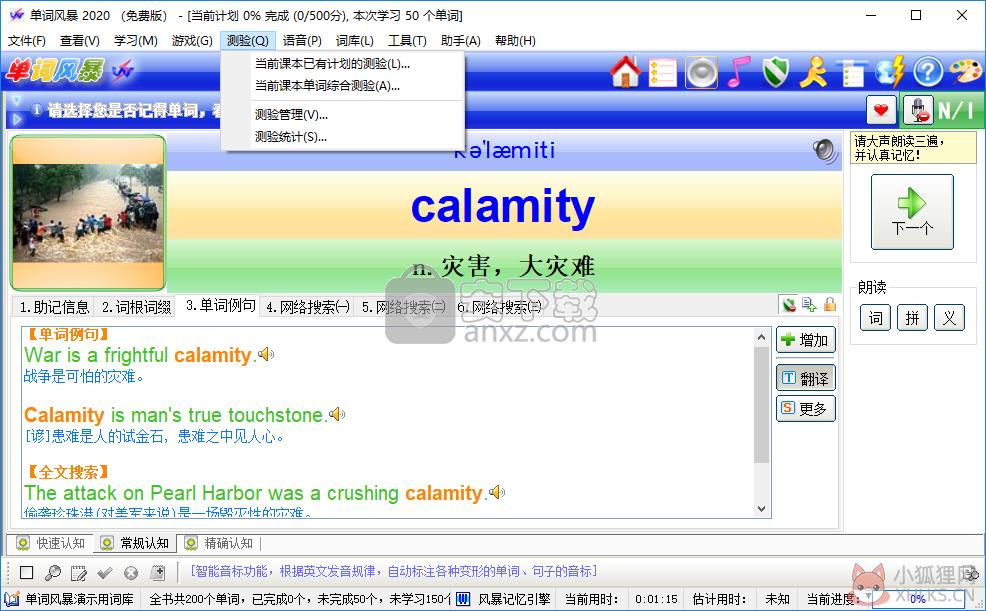Open the 查看(V) menu

(80, 41)
